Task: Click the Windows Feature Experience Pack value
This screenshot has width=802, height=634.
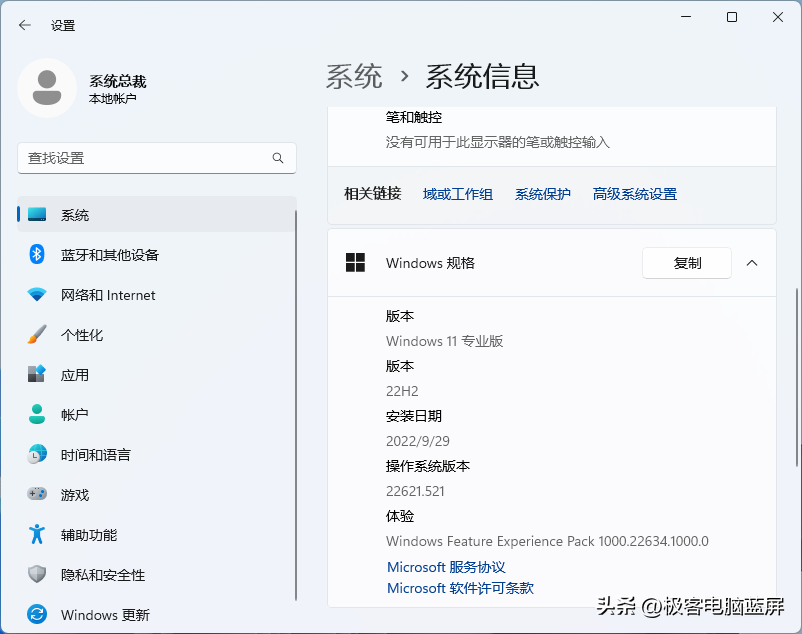Action: tap(547, 541)
